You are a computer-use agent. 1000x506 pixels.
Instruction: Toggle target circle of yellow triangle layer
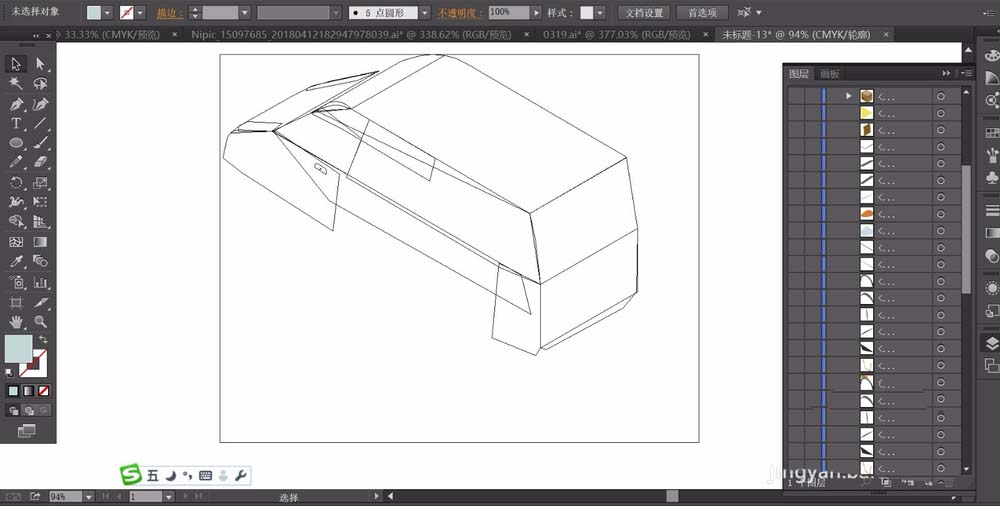click(941, 113)
